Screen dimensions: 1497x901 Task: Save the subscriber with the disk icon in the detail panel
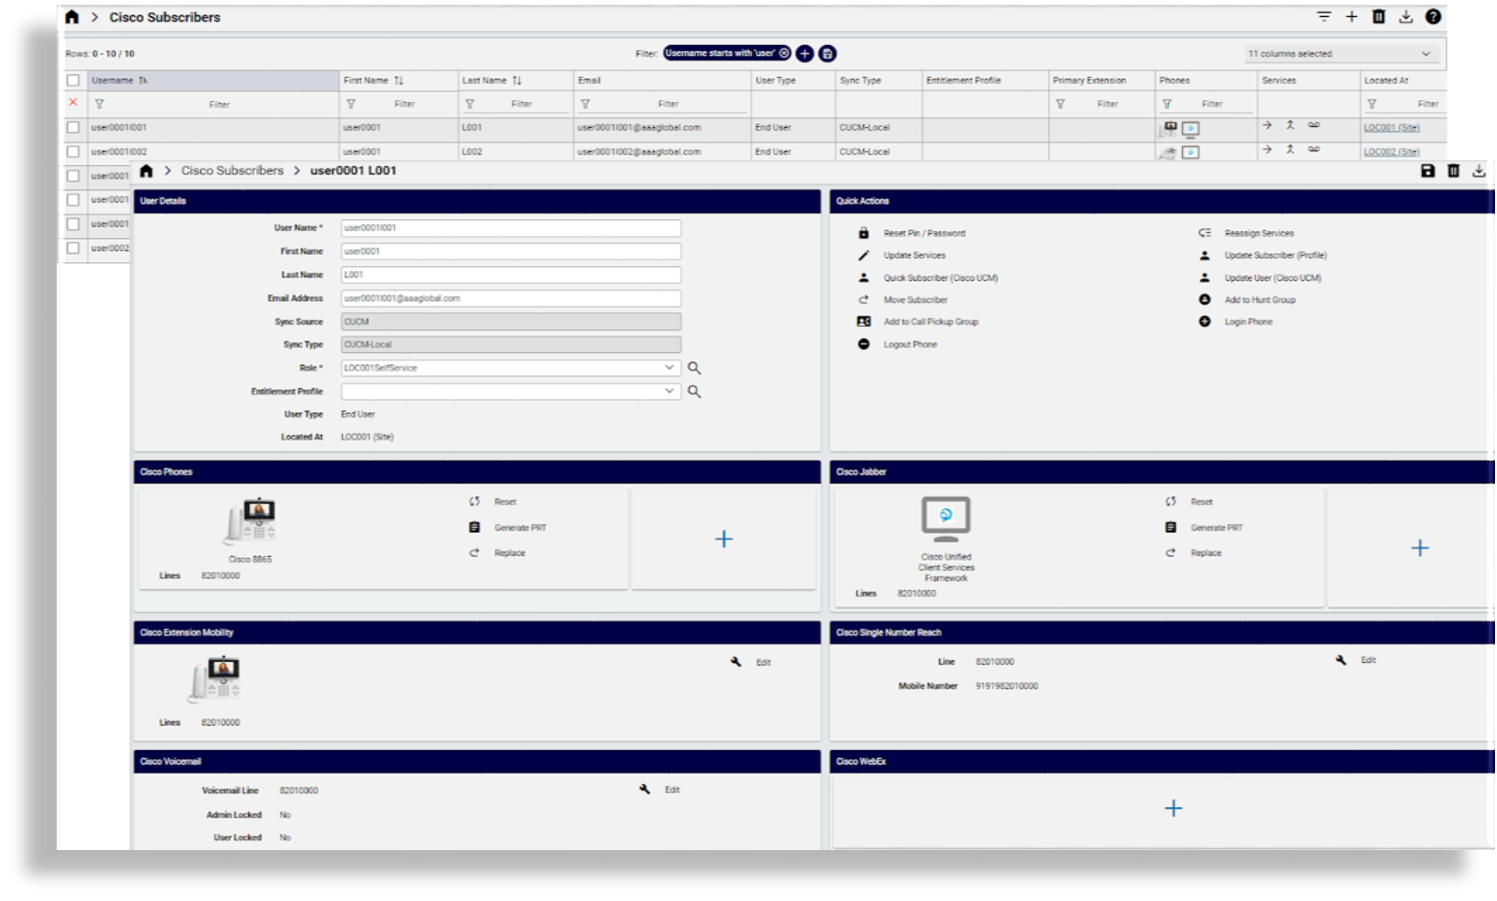[x=1428, y=171]
